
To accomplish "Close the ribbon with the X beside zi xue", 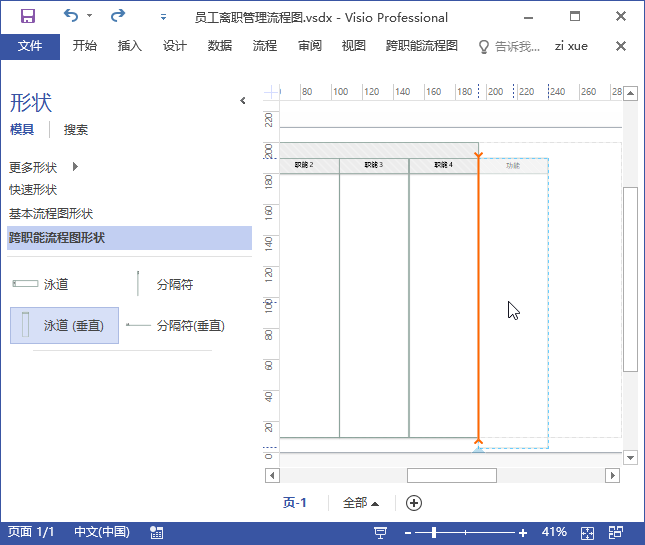I will [621, 46].
